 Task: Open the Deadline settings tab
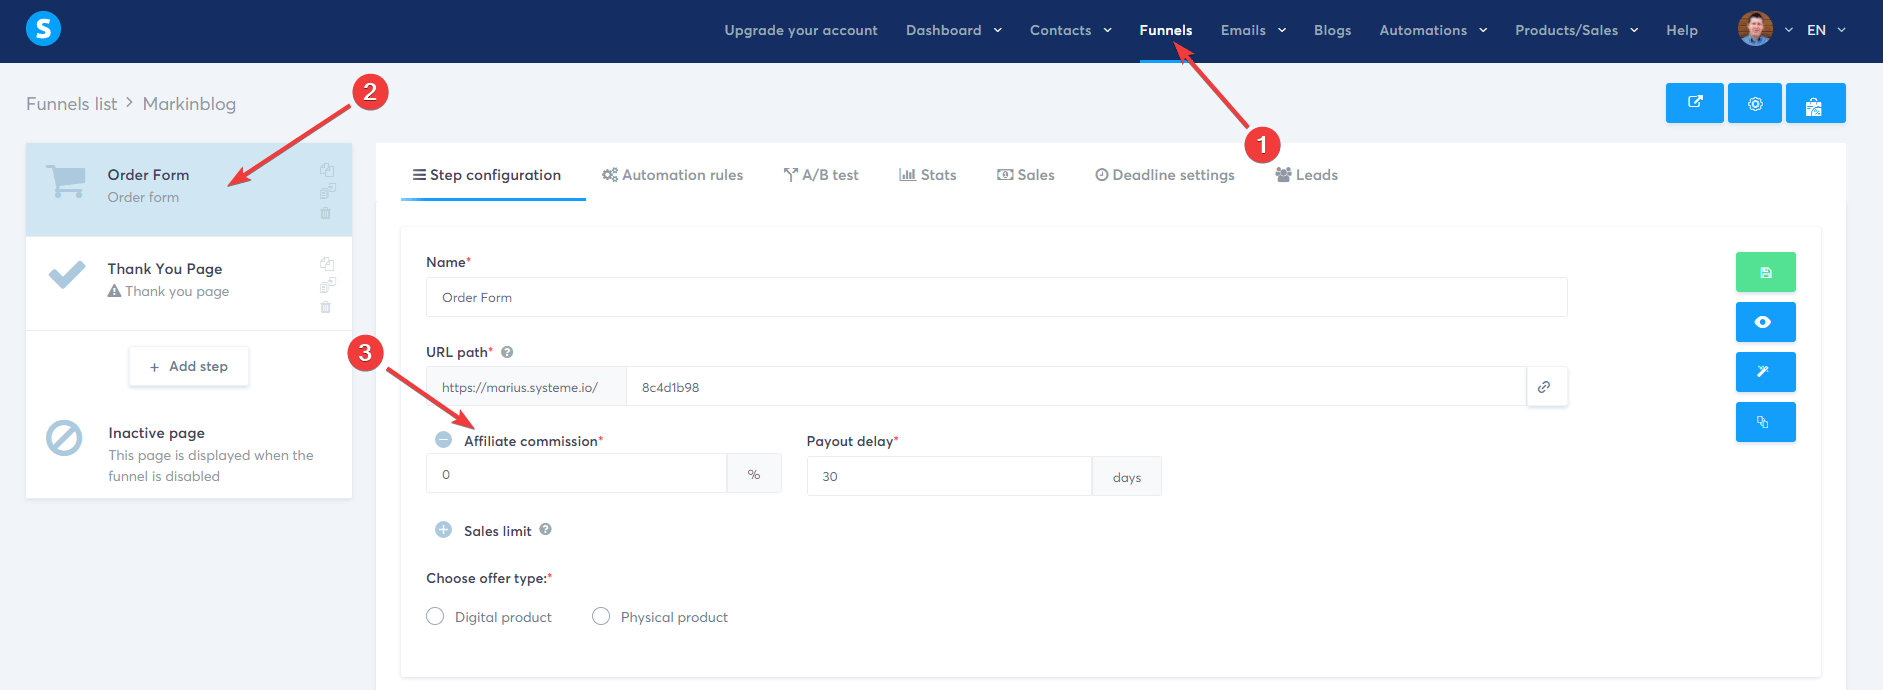point(1165,175)
